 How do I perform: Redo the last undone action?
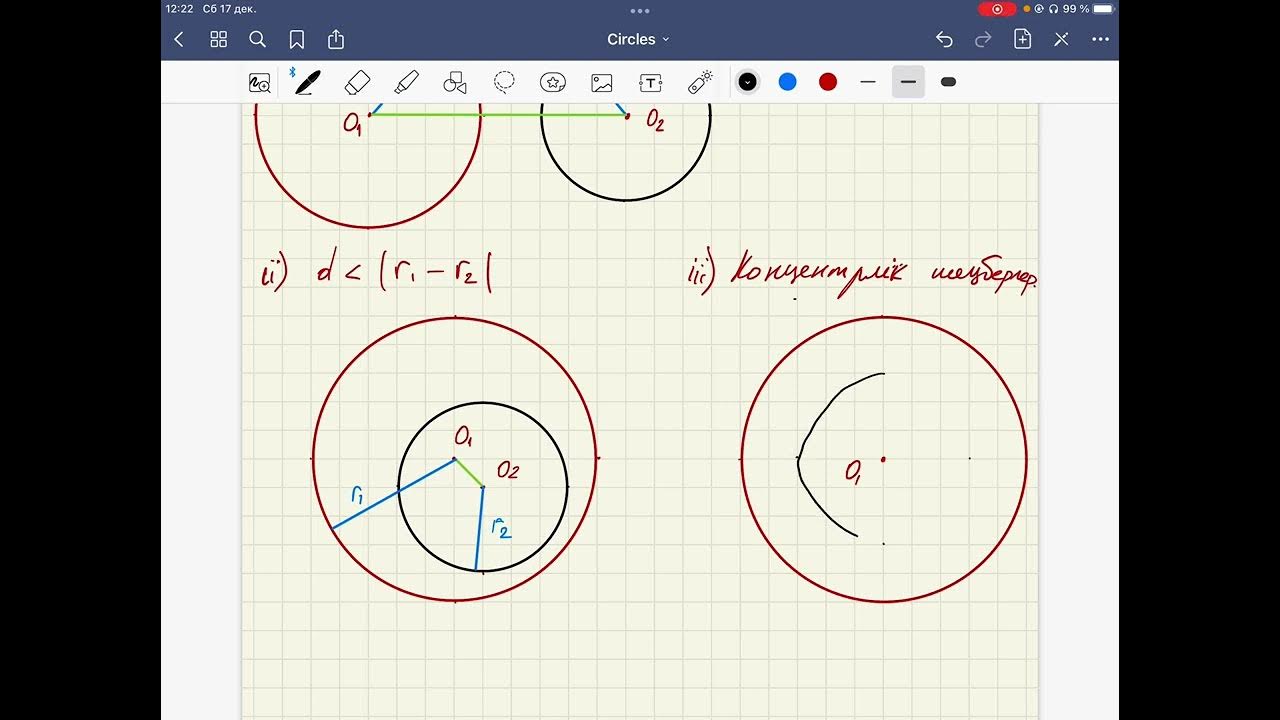pyautogui.click(x=983, y=39)
